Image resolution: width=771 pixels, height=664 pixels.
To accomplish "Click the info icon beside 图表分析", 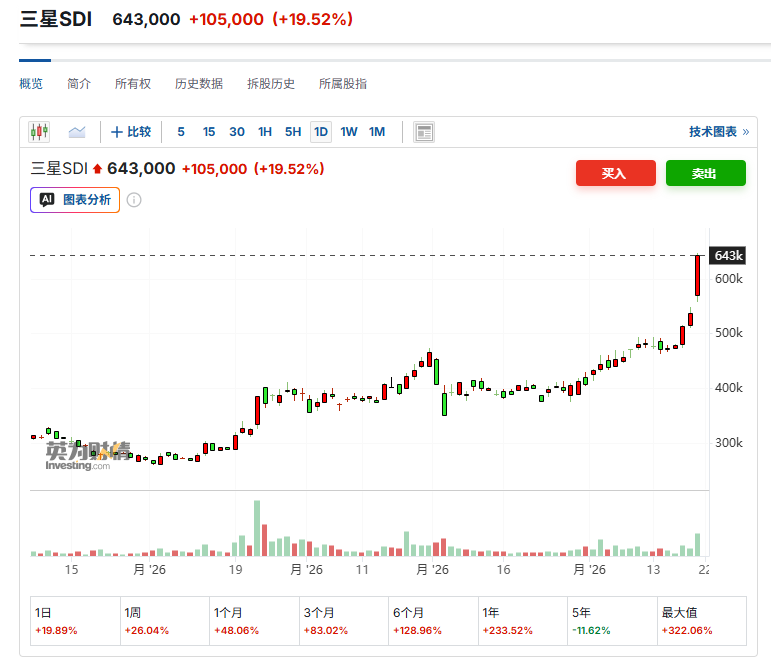I will (134, 200).
